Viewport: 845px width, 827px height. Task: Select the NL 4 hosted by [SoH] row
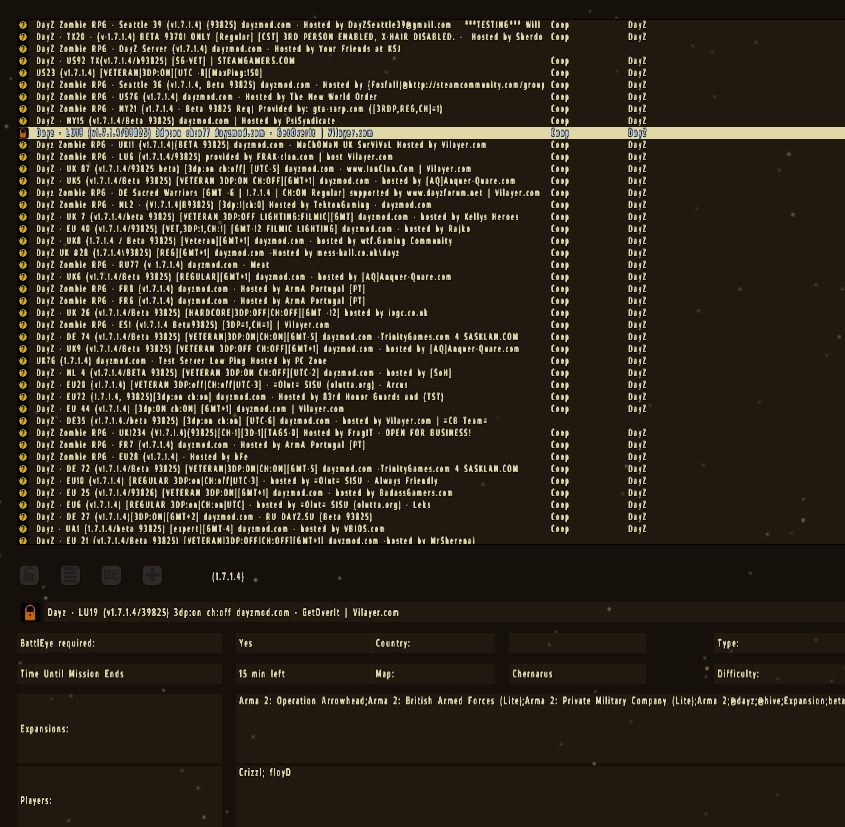[x=431, y=373]
